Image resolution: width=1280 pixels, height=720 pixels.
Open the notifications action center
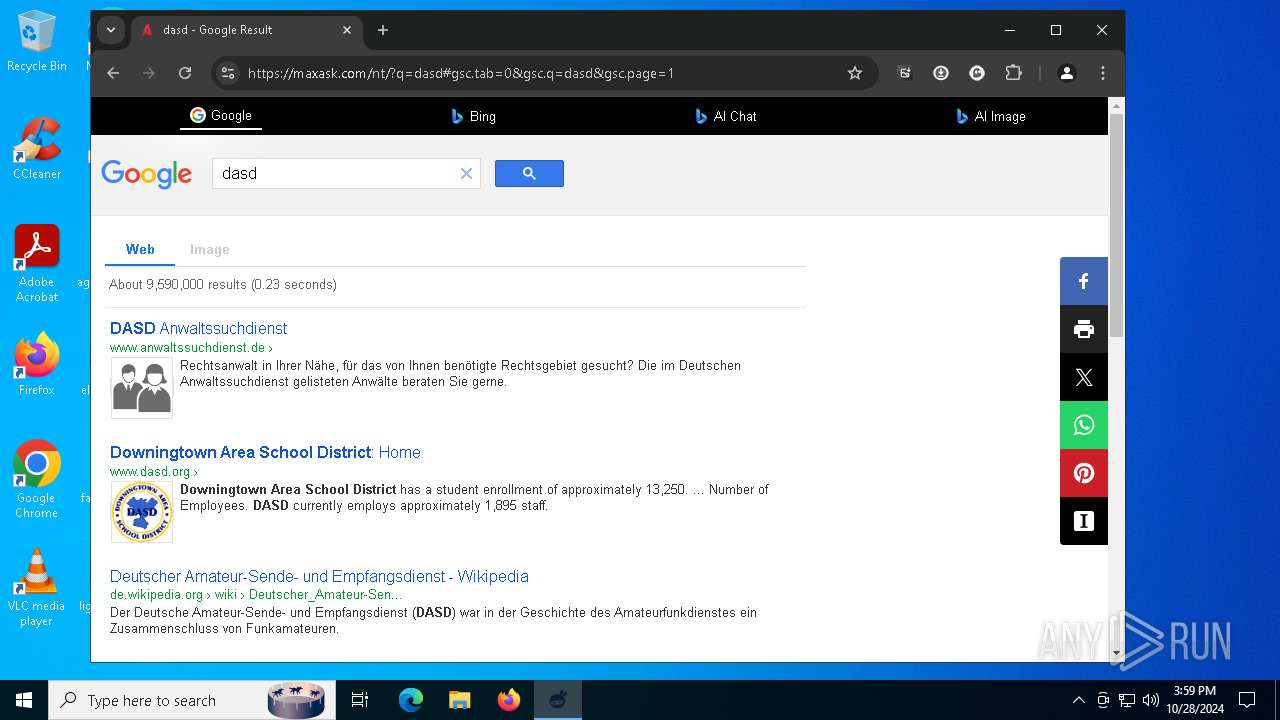(1247, 700)
